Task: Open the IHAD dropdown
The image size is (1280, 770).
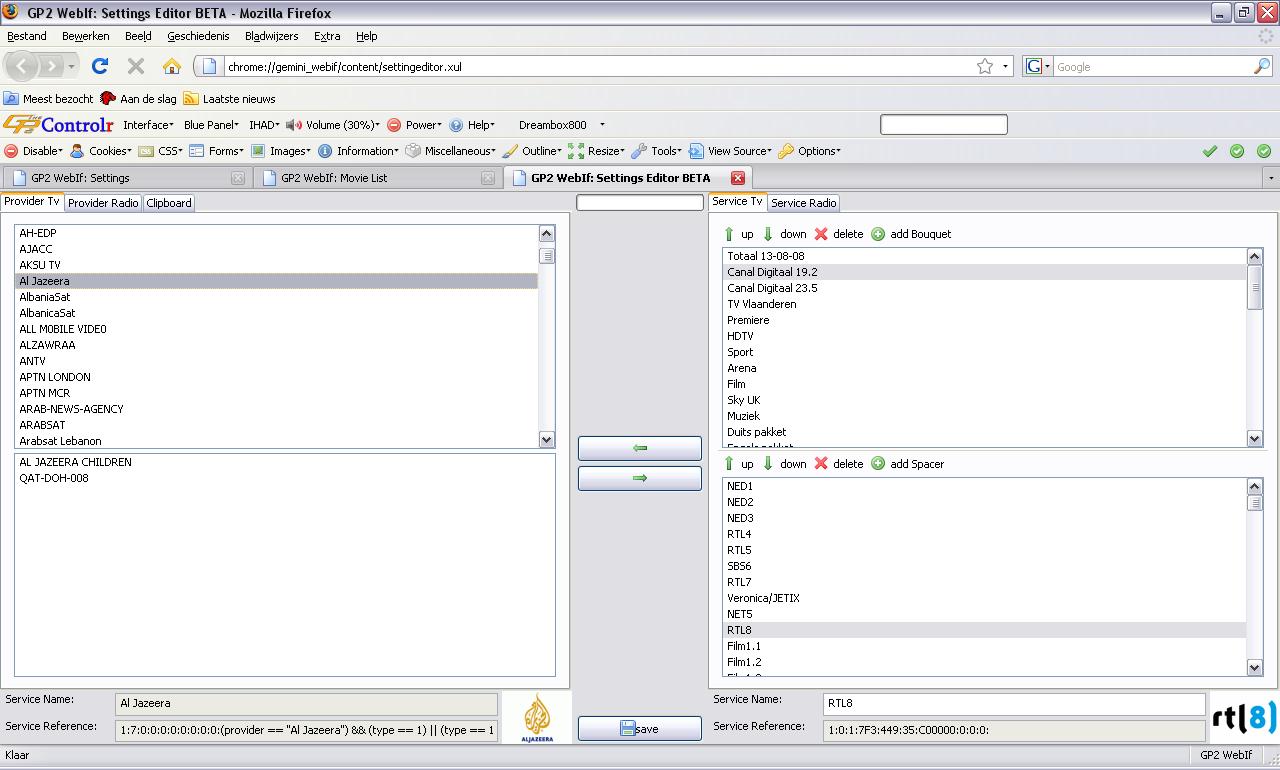Action: [264, 125]
